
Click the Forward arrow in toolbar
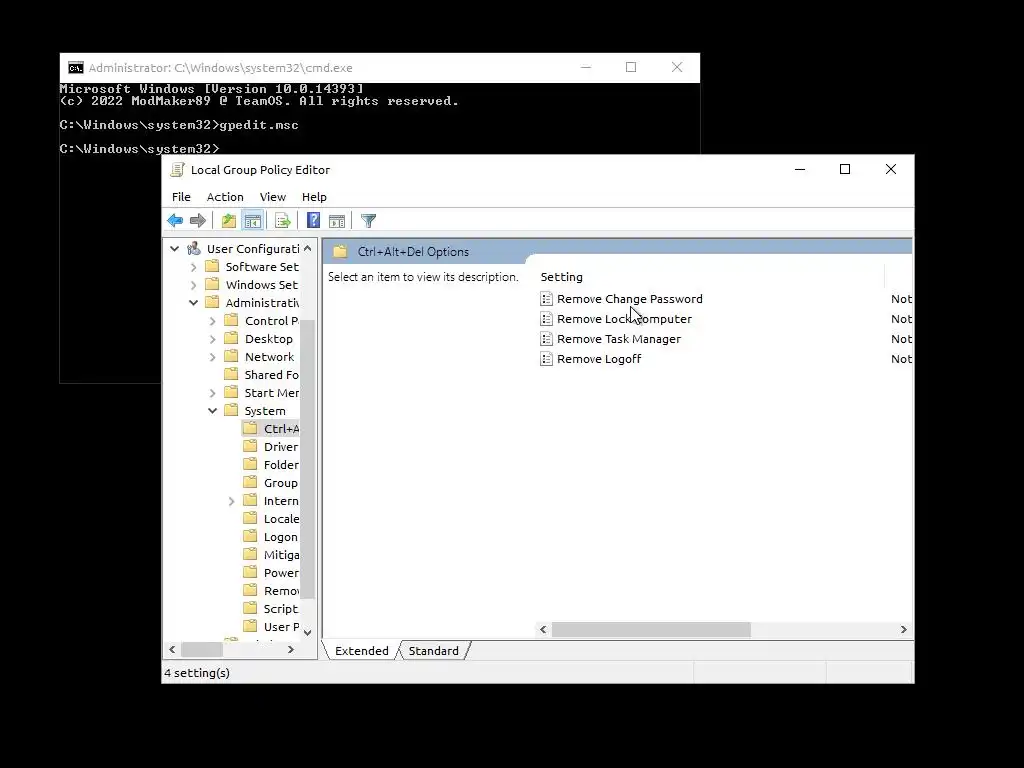point(198,221)
